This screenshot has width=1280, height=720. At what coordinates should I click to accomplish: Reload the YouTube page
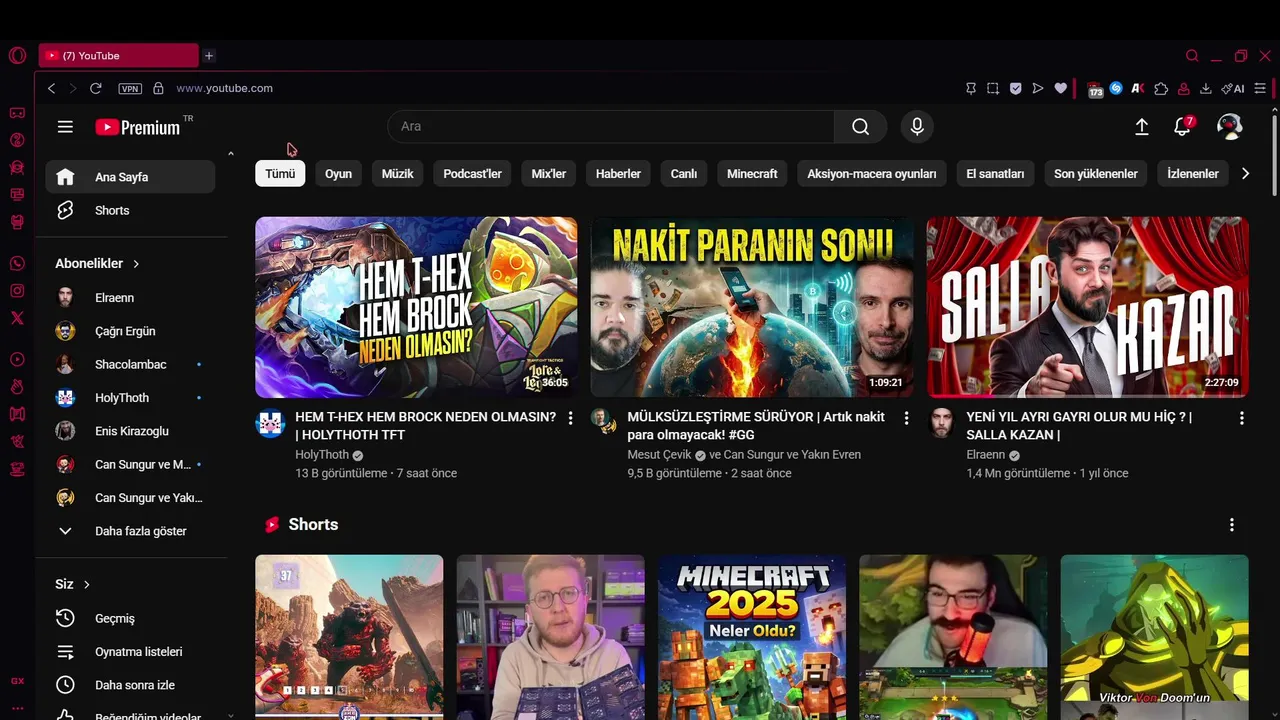[x=96, y=88]
